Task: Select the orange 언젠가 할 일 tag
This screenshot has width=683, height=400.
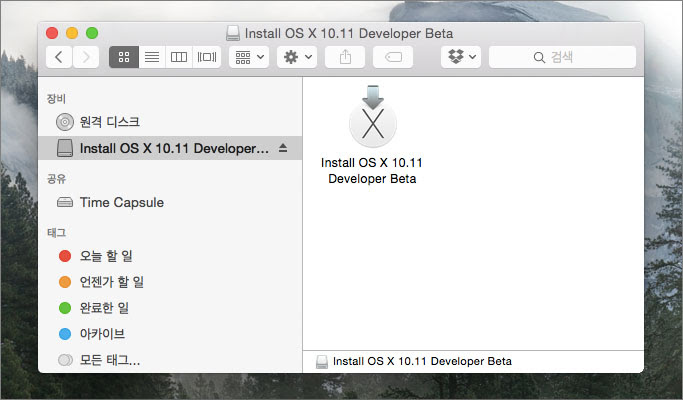Action: click(170, 282)
